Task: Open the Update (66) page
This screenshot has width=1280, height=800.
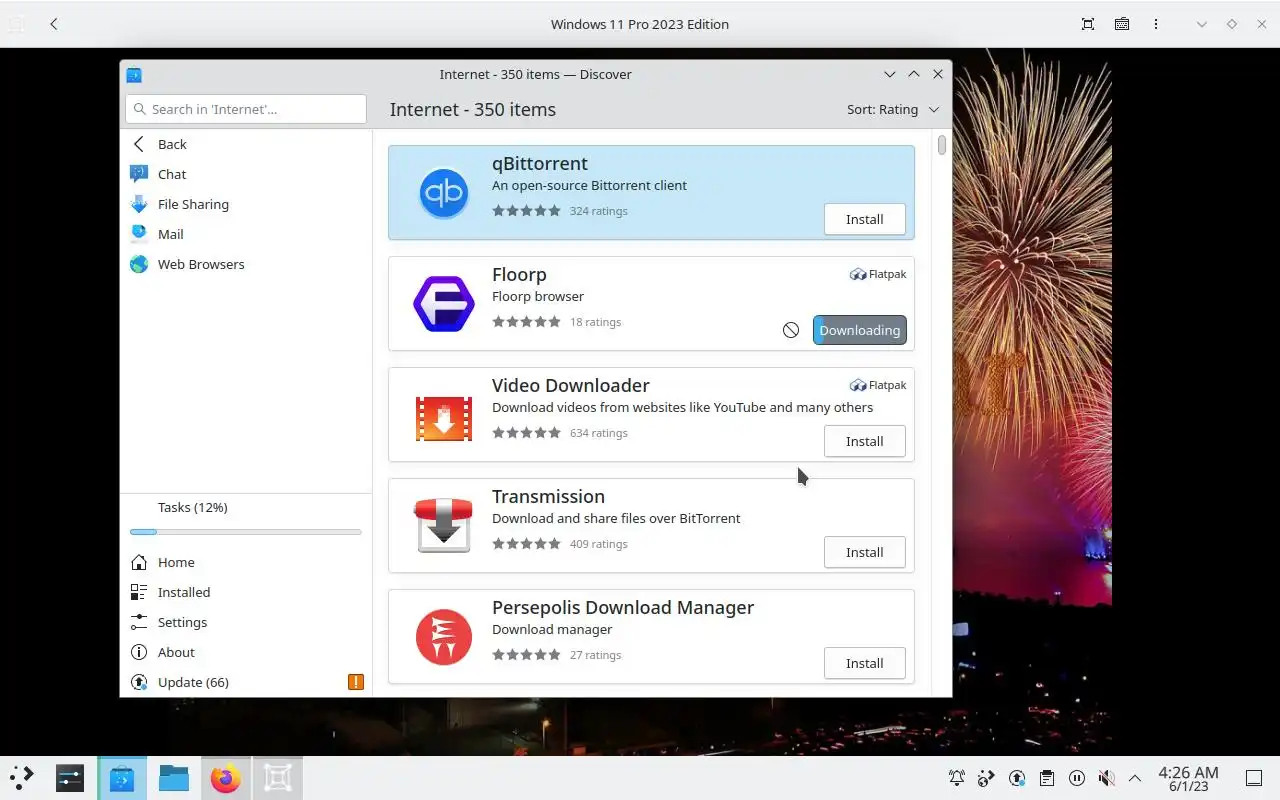Action: [246, 682]
